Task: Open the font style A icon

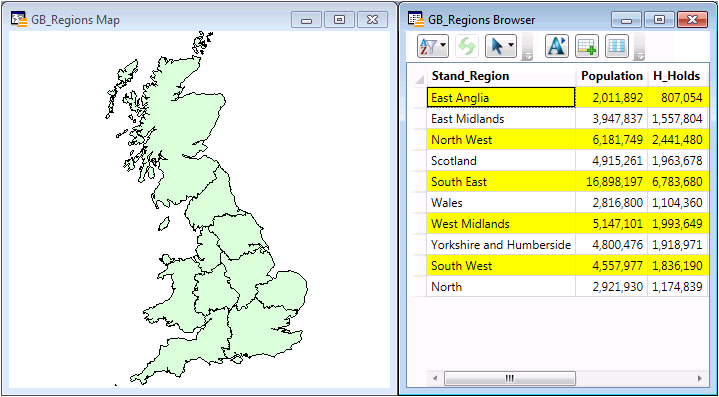Action: pyautogui.click(x=557, y=46)
